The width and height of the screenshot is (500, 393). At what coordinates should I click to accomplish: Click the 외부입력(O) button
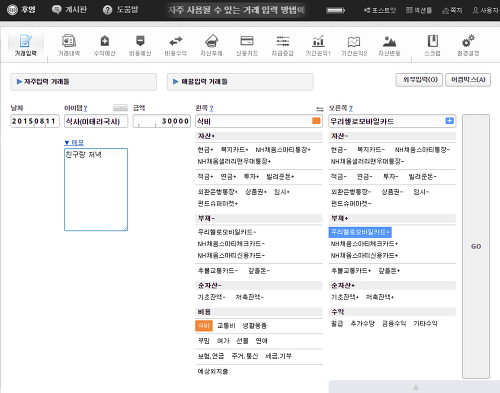(x=420, y=80)
